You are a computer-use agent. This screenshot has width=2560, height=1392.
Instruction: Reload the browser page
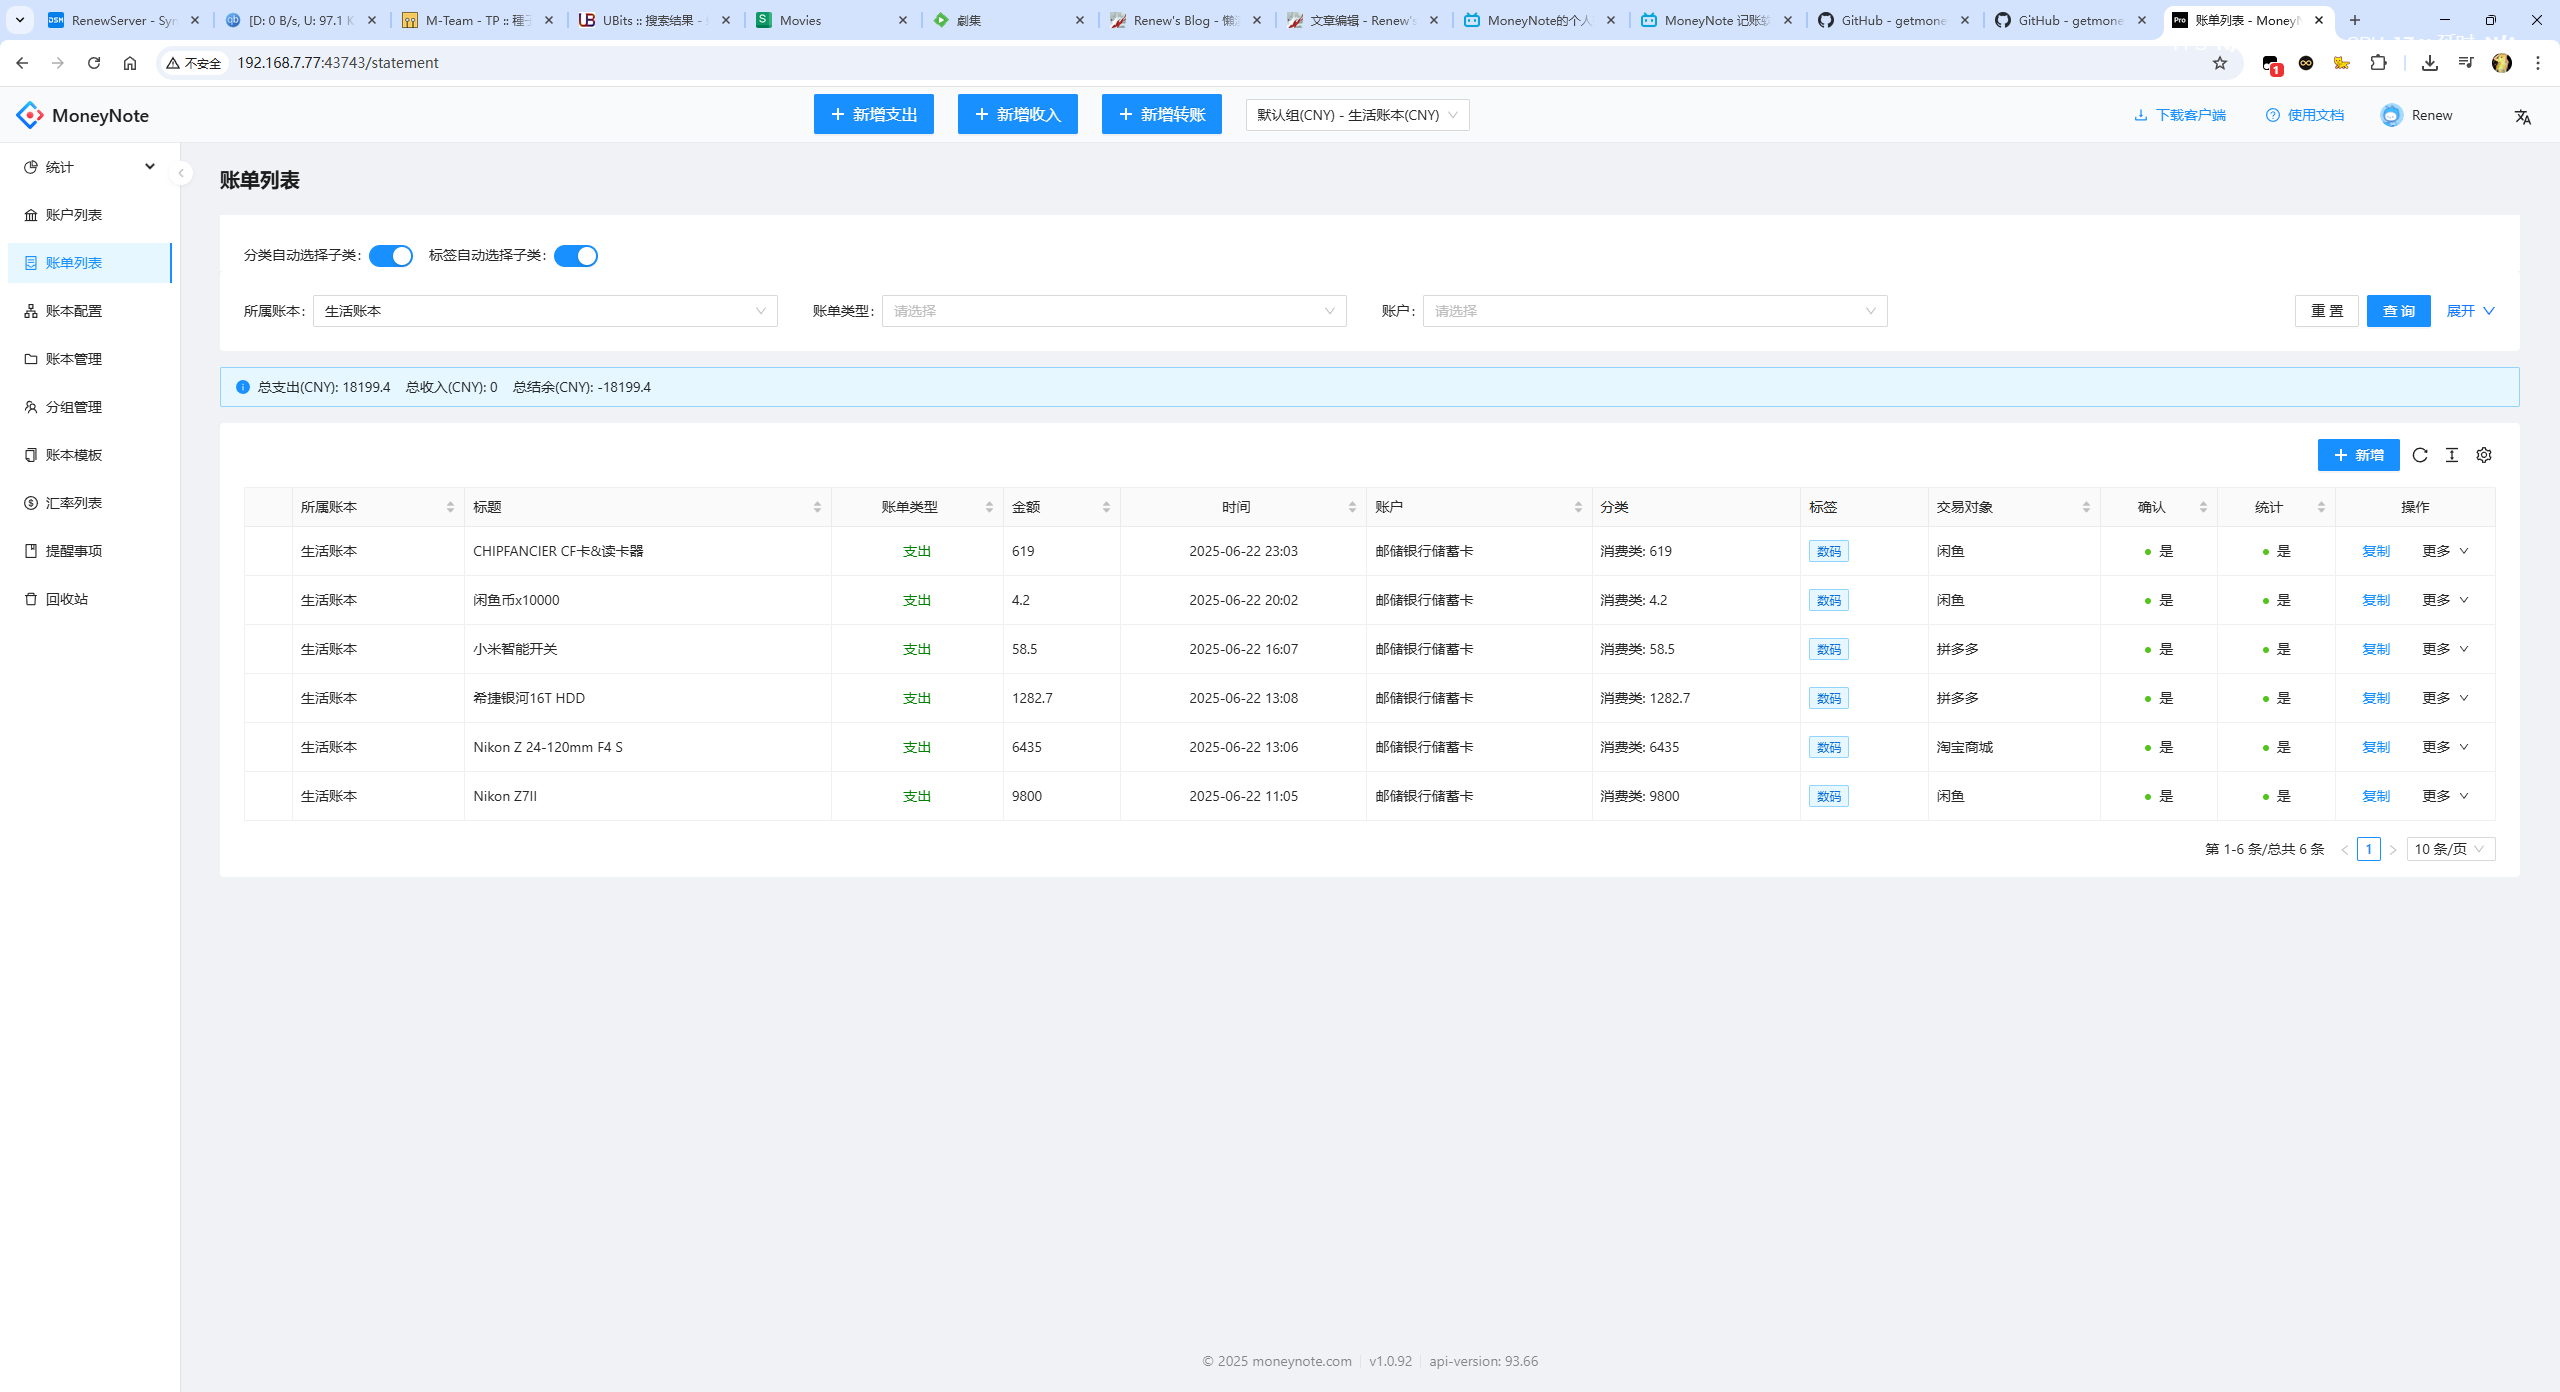click(94, 63)
